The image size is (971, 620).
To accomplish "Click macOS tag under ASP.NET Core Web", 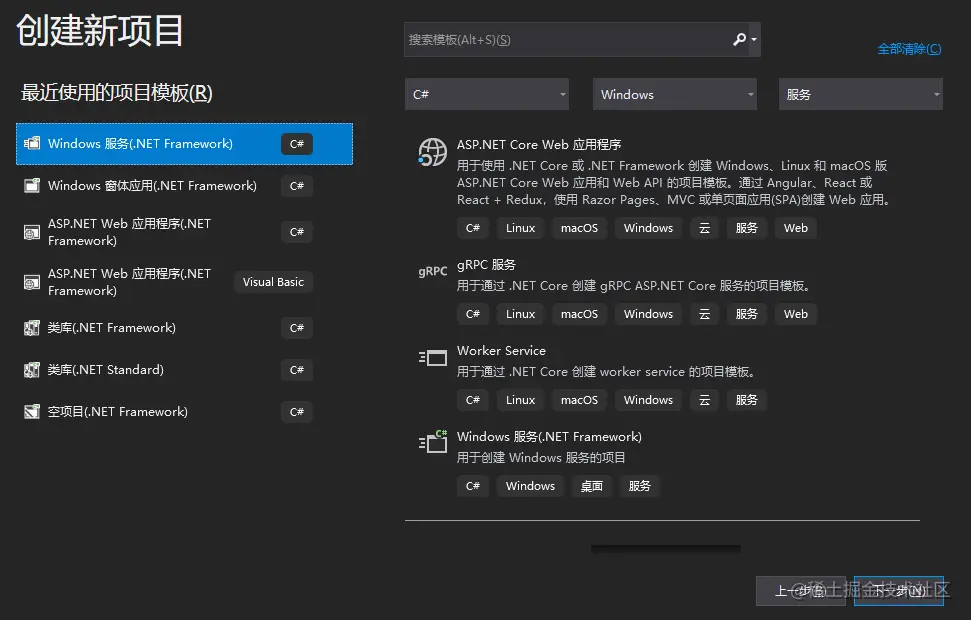I will (x=579, y=228).
